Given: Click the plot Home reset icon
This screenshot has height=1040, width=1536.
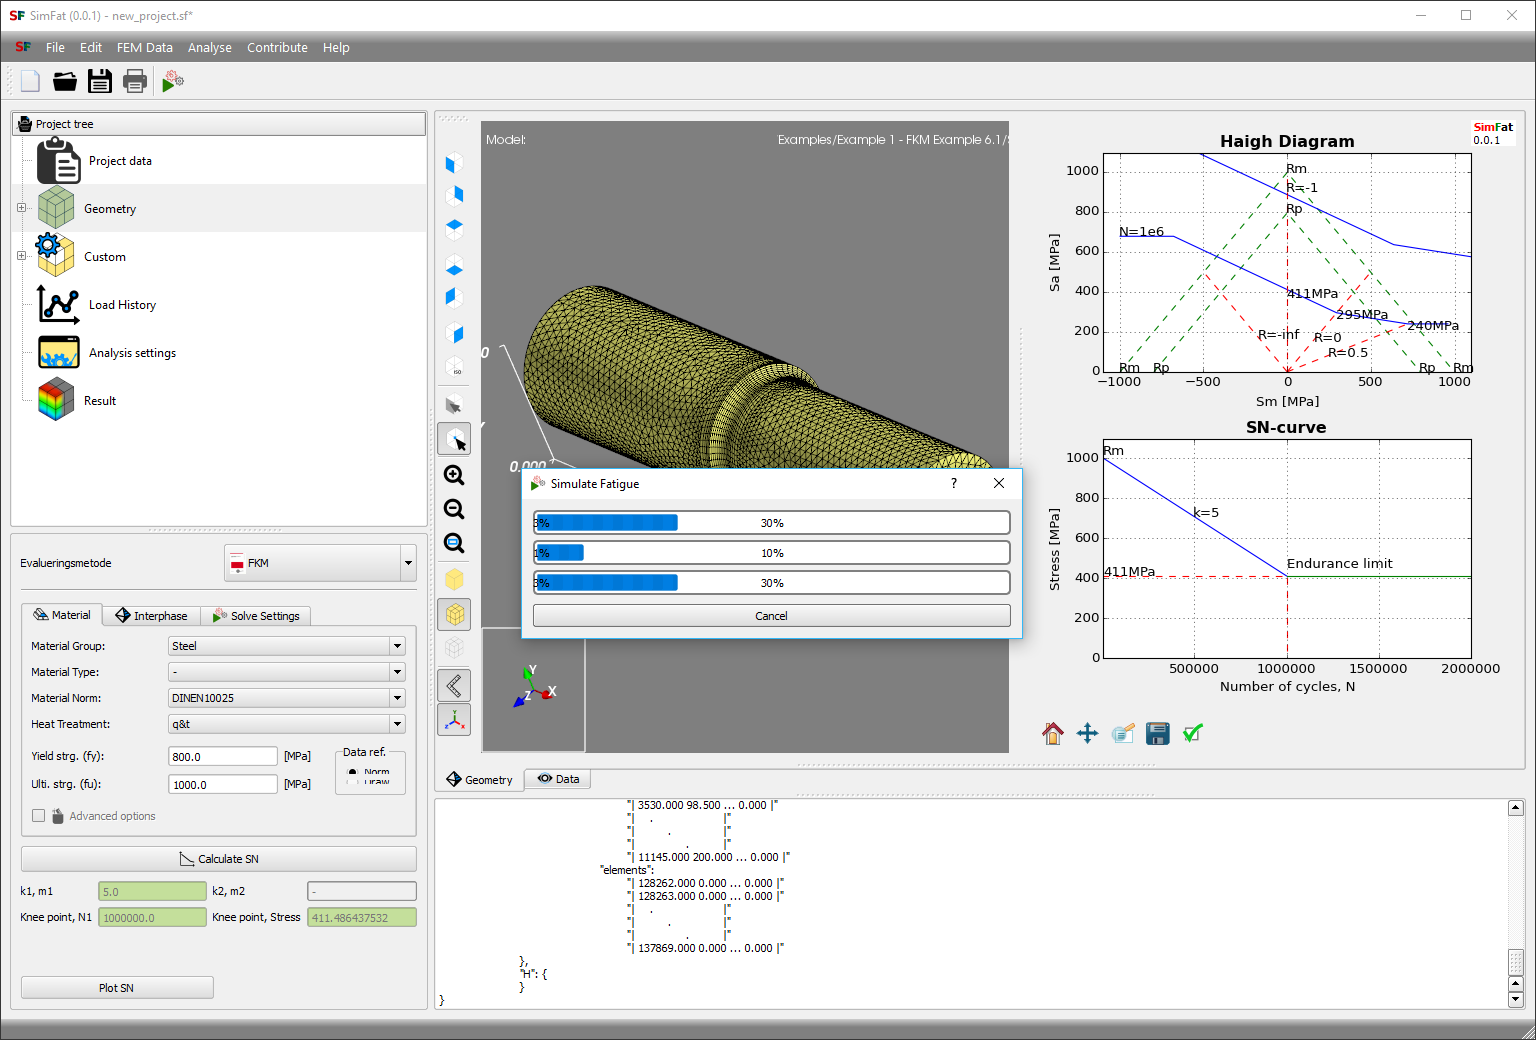Looking at the screenshot, I should [x=1052, y=733].
